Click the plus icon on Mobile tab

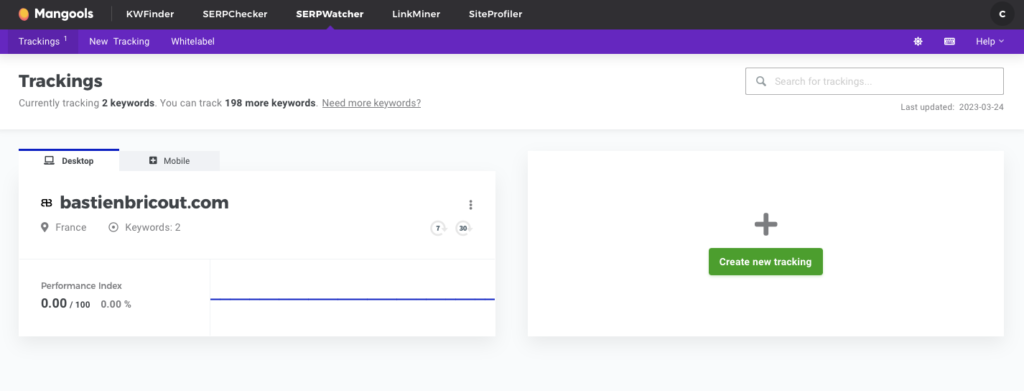pyautogui.click(x=153, y=161)
